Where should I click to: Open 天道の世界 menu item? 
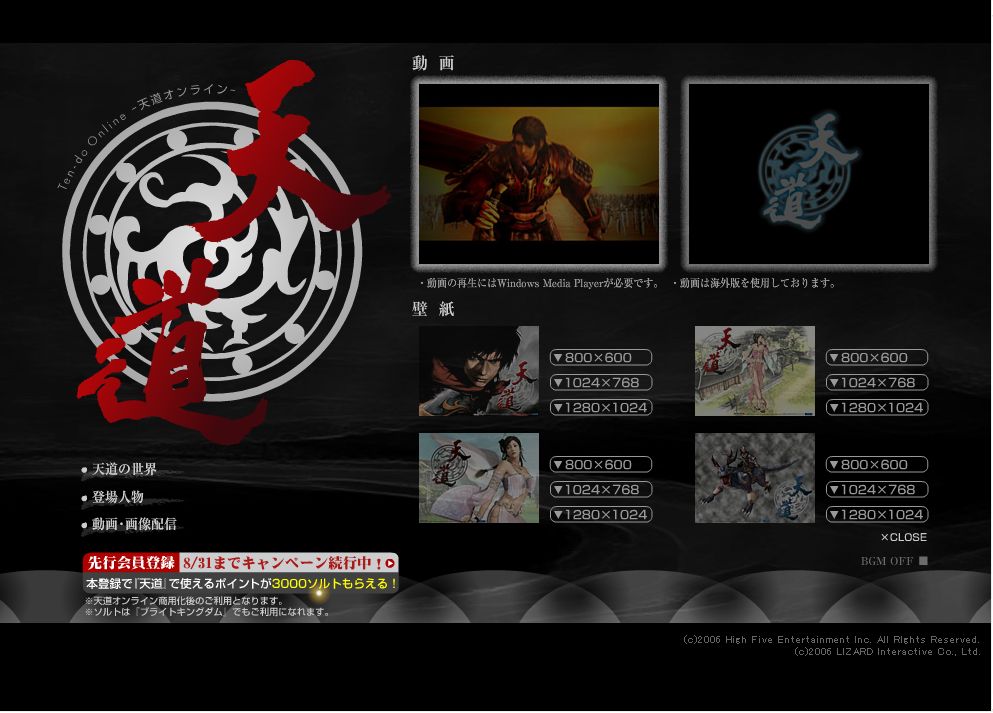click(x=124, y=470)
